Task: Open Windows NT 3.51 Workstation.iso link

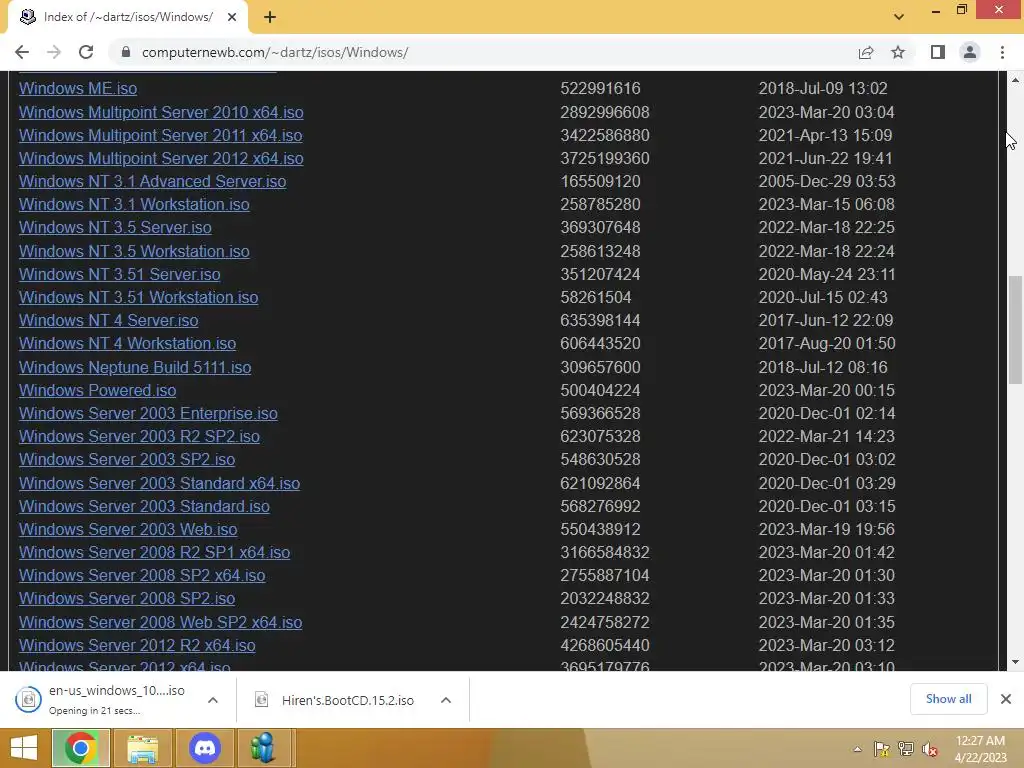Action: click(x=138, y=297)
